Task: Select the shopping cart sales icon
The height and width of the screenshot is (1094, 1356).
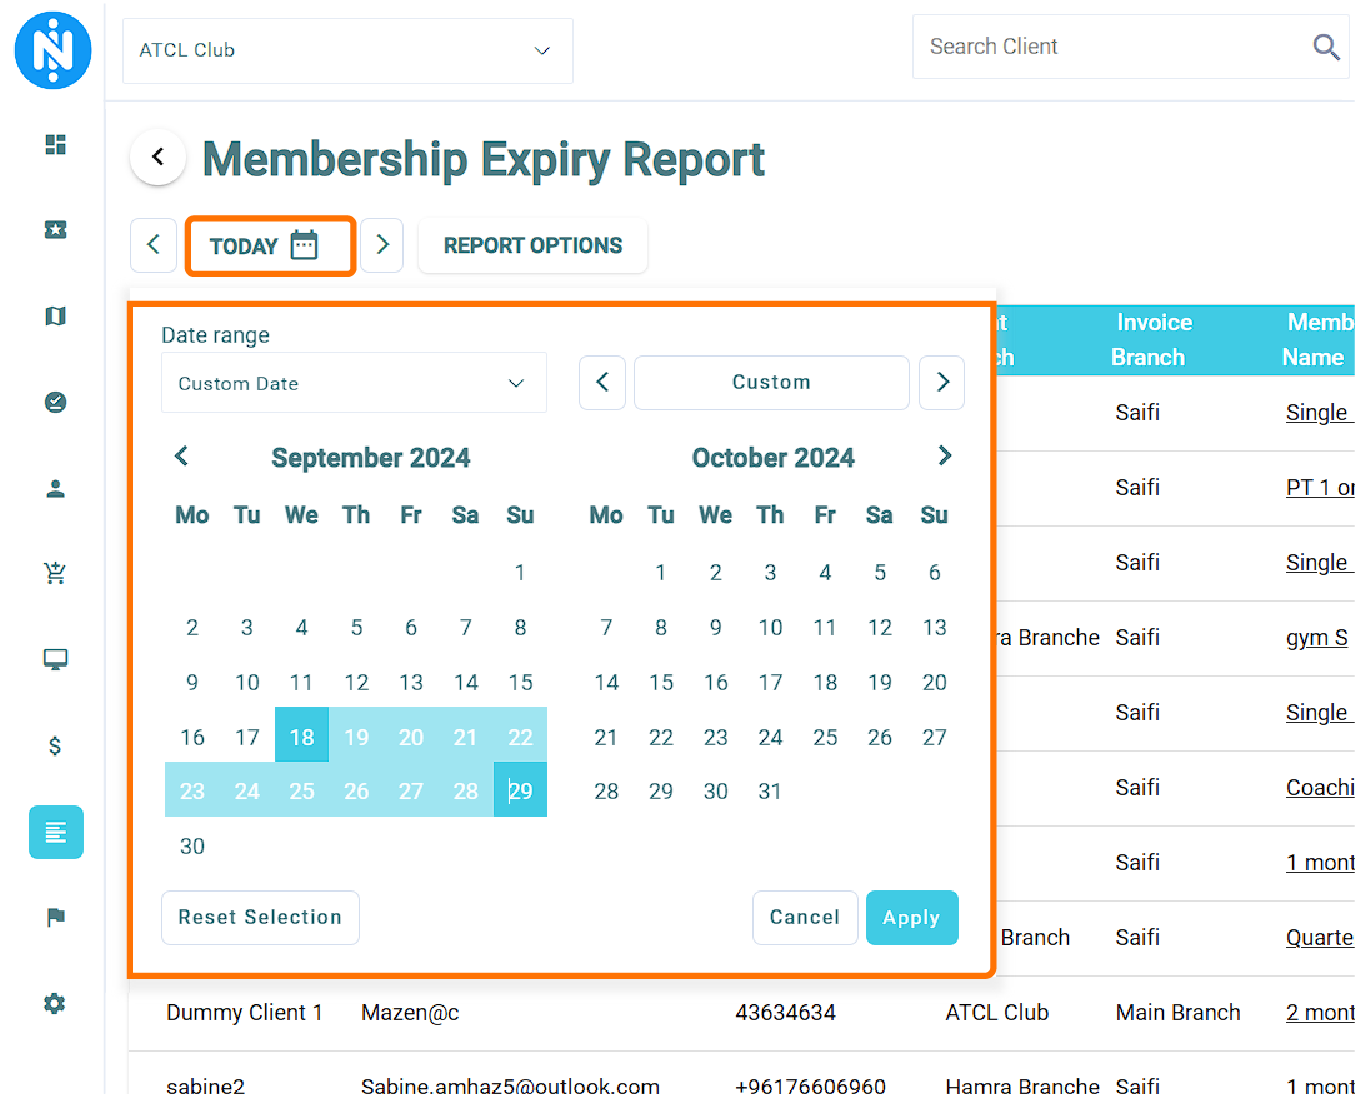Action: 54,573
